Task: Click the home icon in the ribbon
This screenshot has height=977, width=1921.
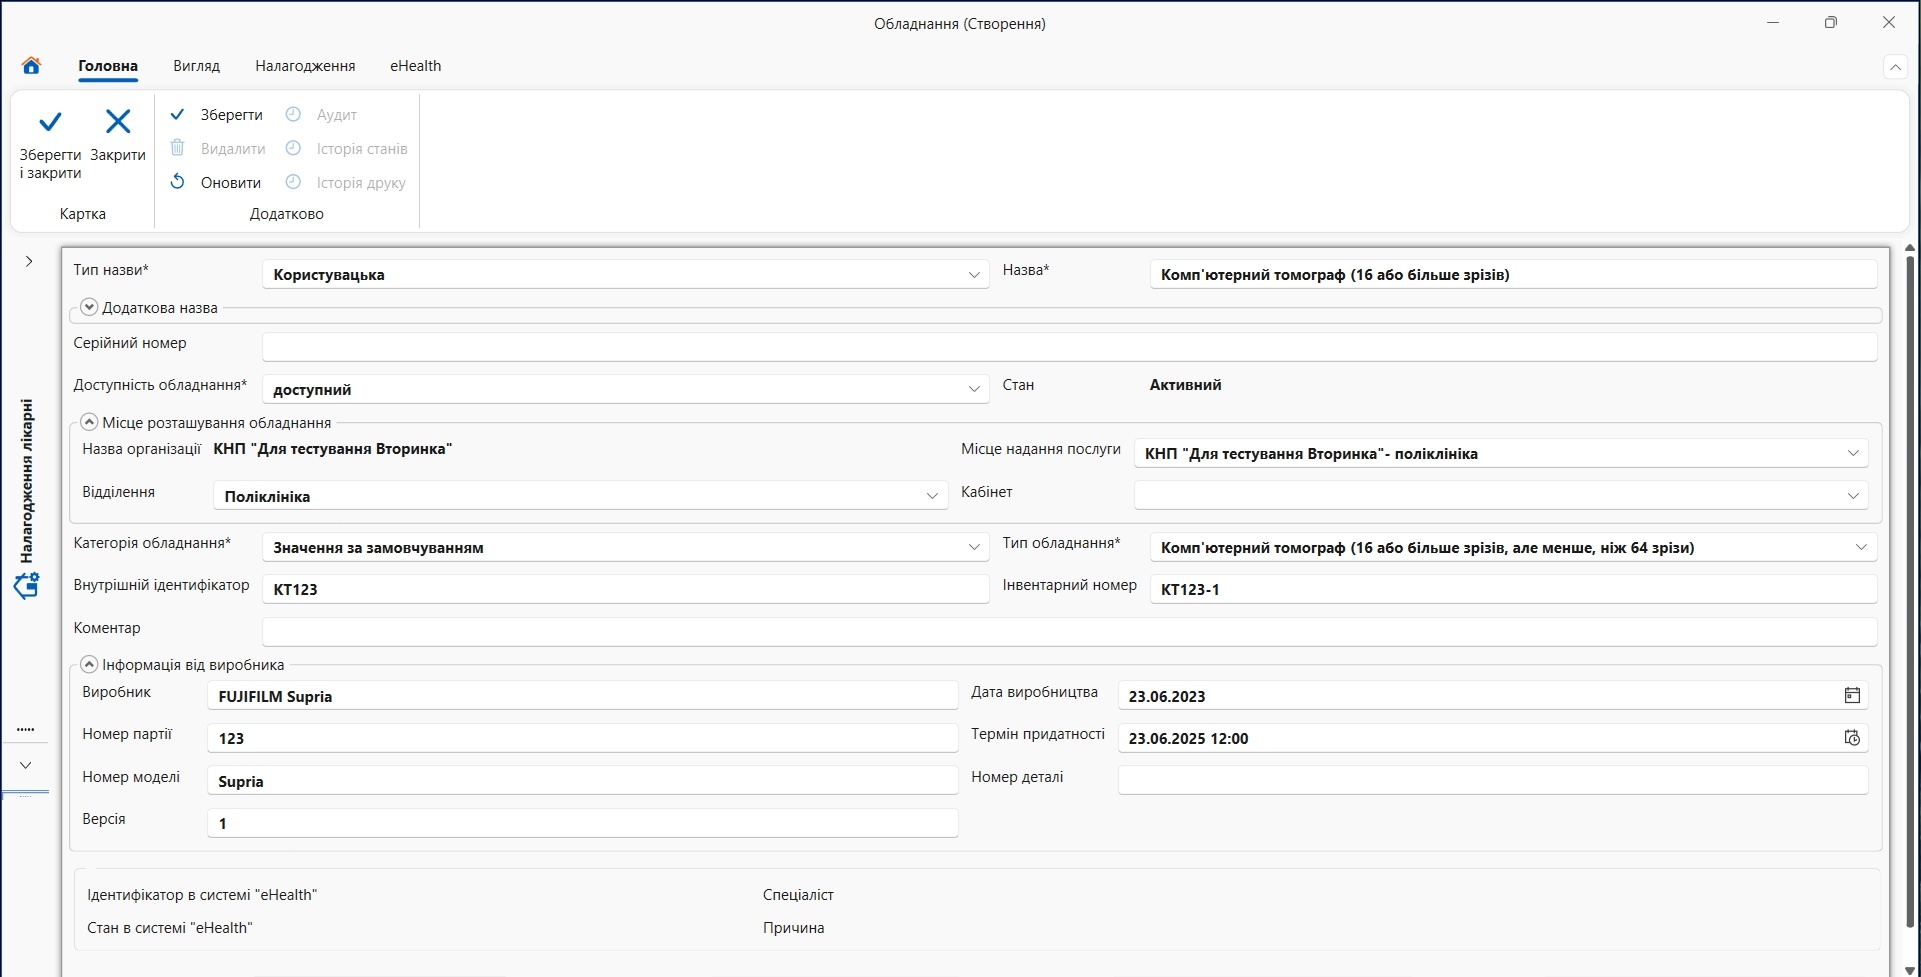Action: [31, 66]
